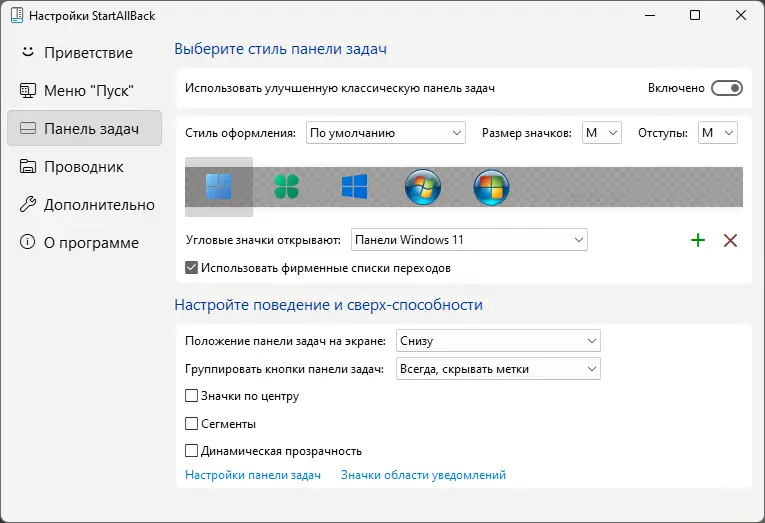Viewport: 765px width, 523px height.
Task: Open the Группировать кнопки панели задач dropdown
Action: pyautogui.click(x=498, y=369)
